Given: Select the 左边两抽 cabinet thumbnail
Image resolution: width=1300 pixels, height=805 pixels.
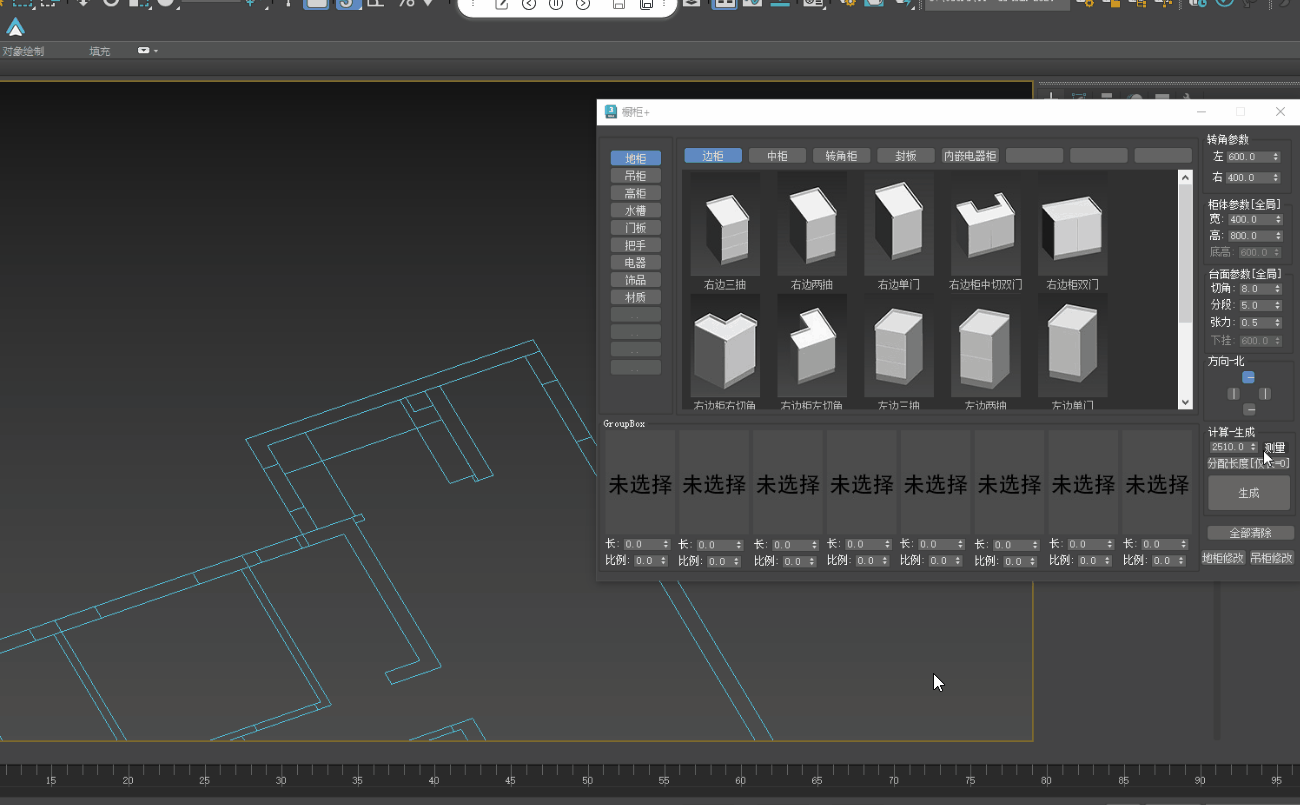Looking at the screenshot, I should (x=986, y=346).
